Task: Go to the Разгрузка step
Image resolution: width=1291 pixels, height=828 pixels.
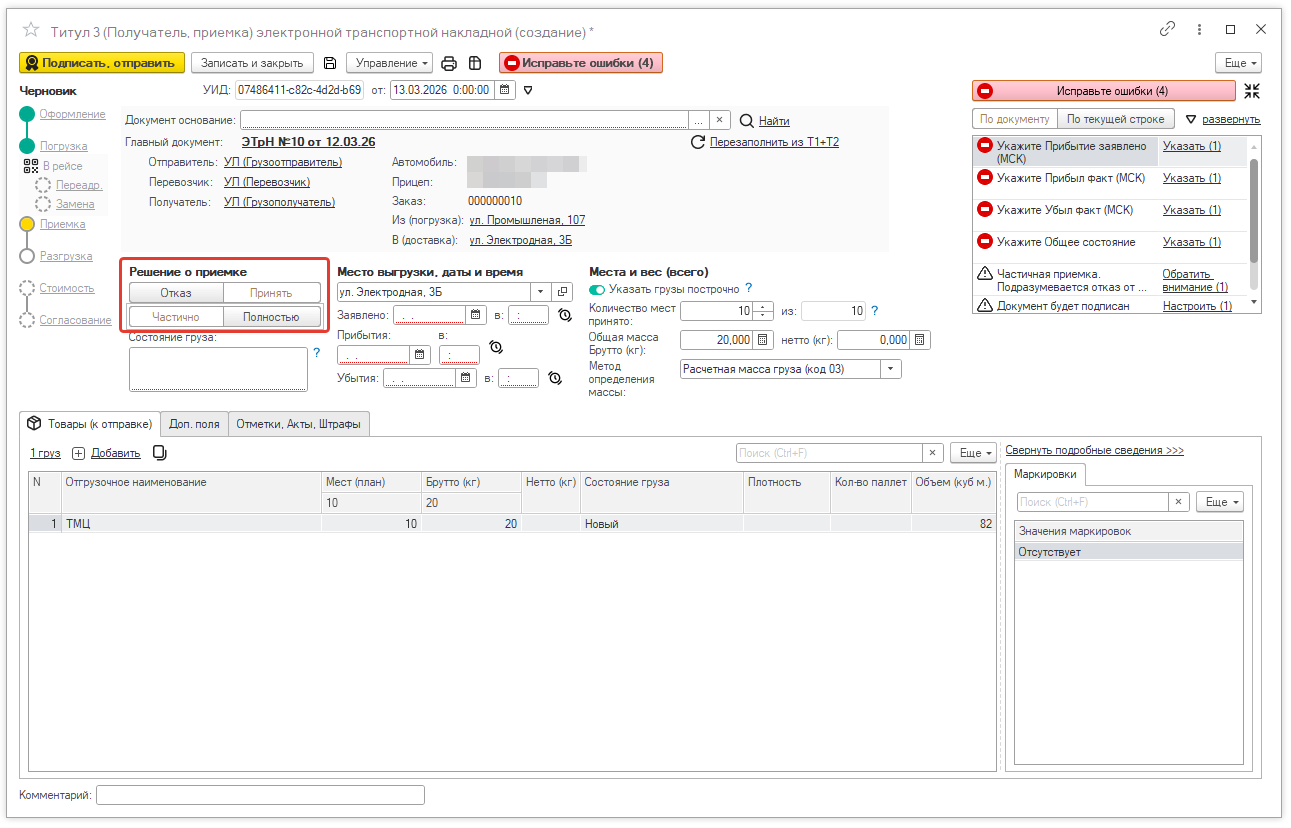Action: 66,256
